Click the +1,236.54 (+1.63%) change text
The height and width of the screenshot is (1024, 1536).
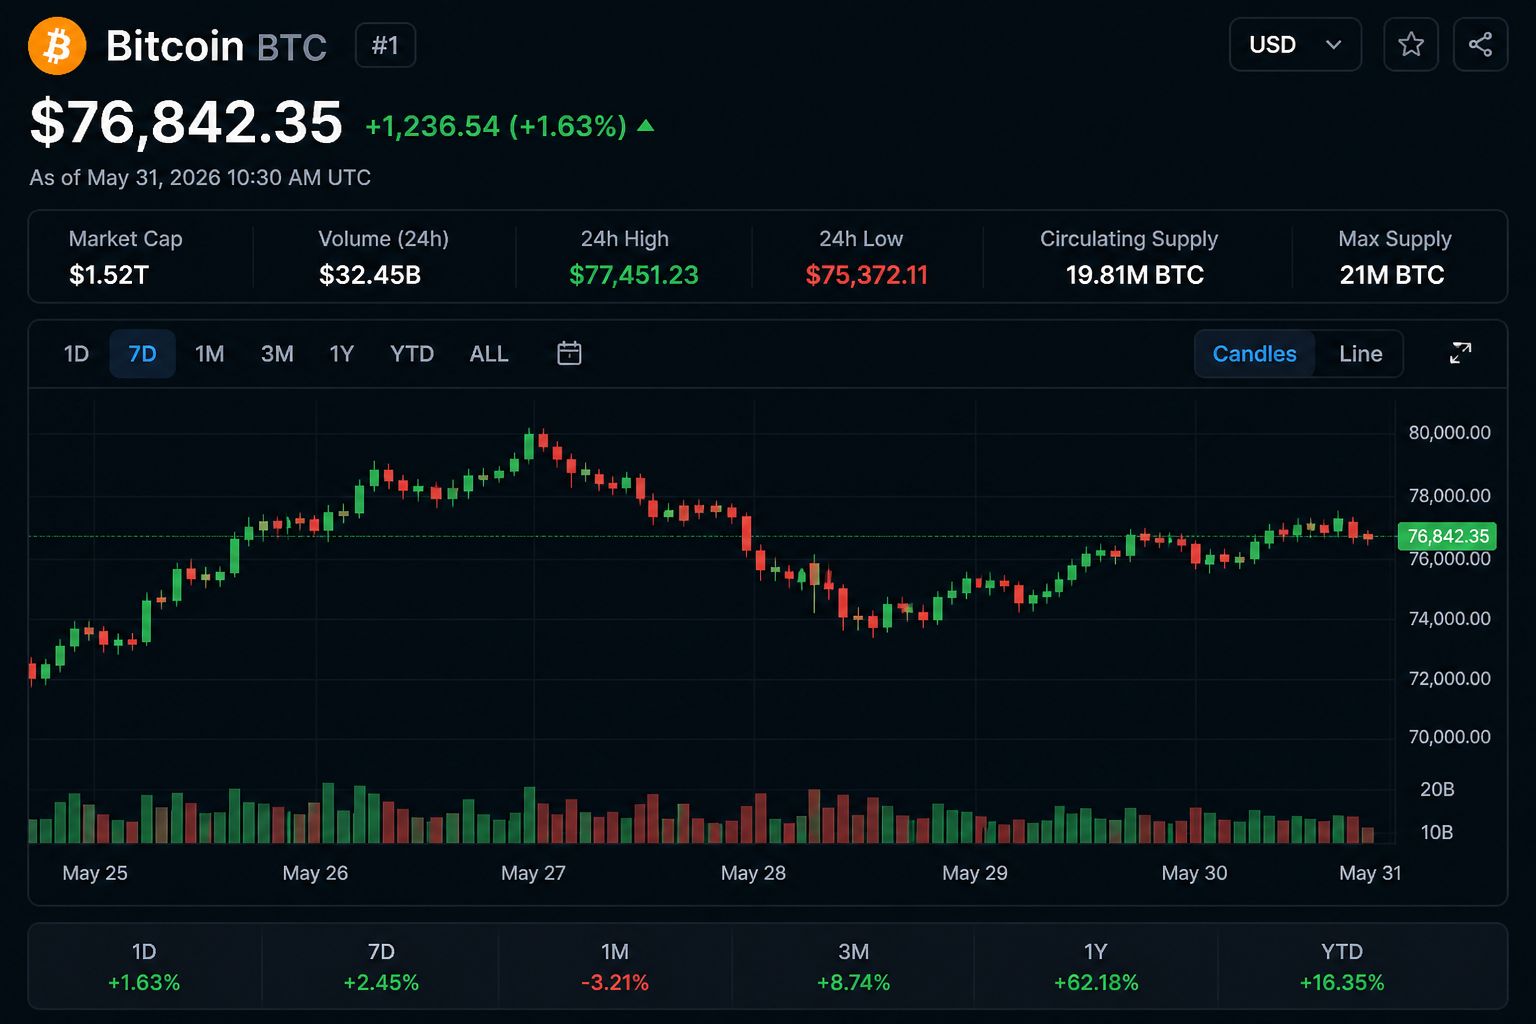pos(496,126)
